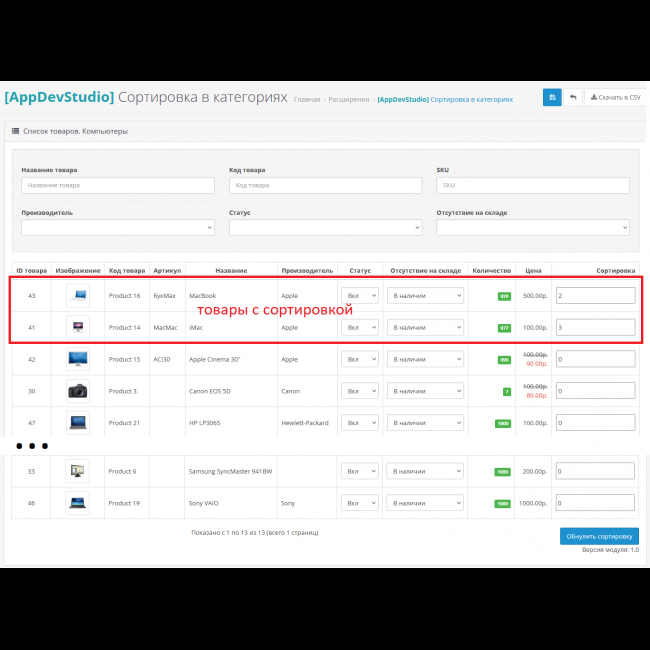The height and width of the screenshot is (650, 650).
Task: Focus the Название товара filter field
Action: (x=118, y=185)
